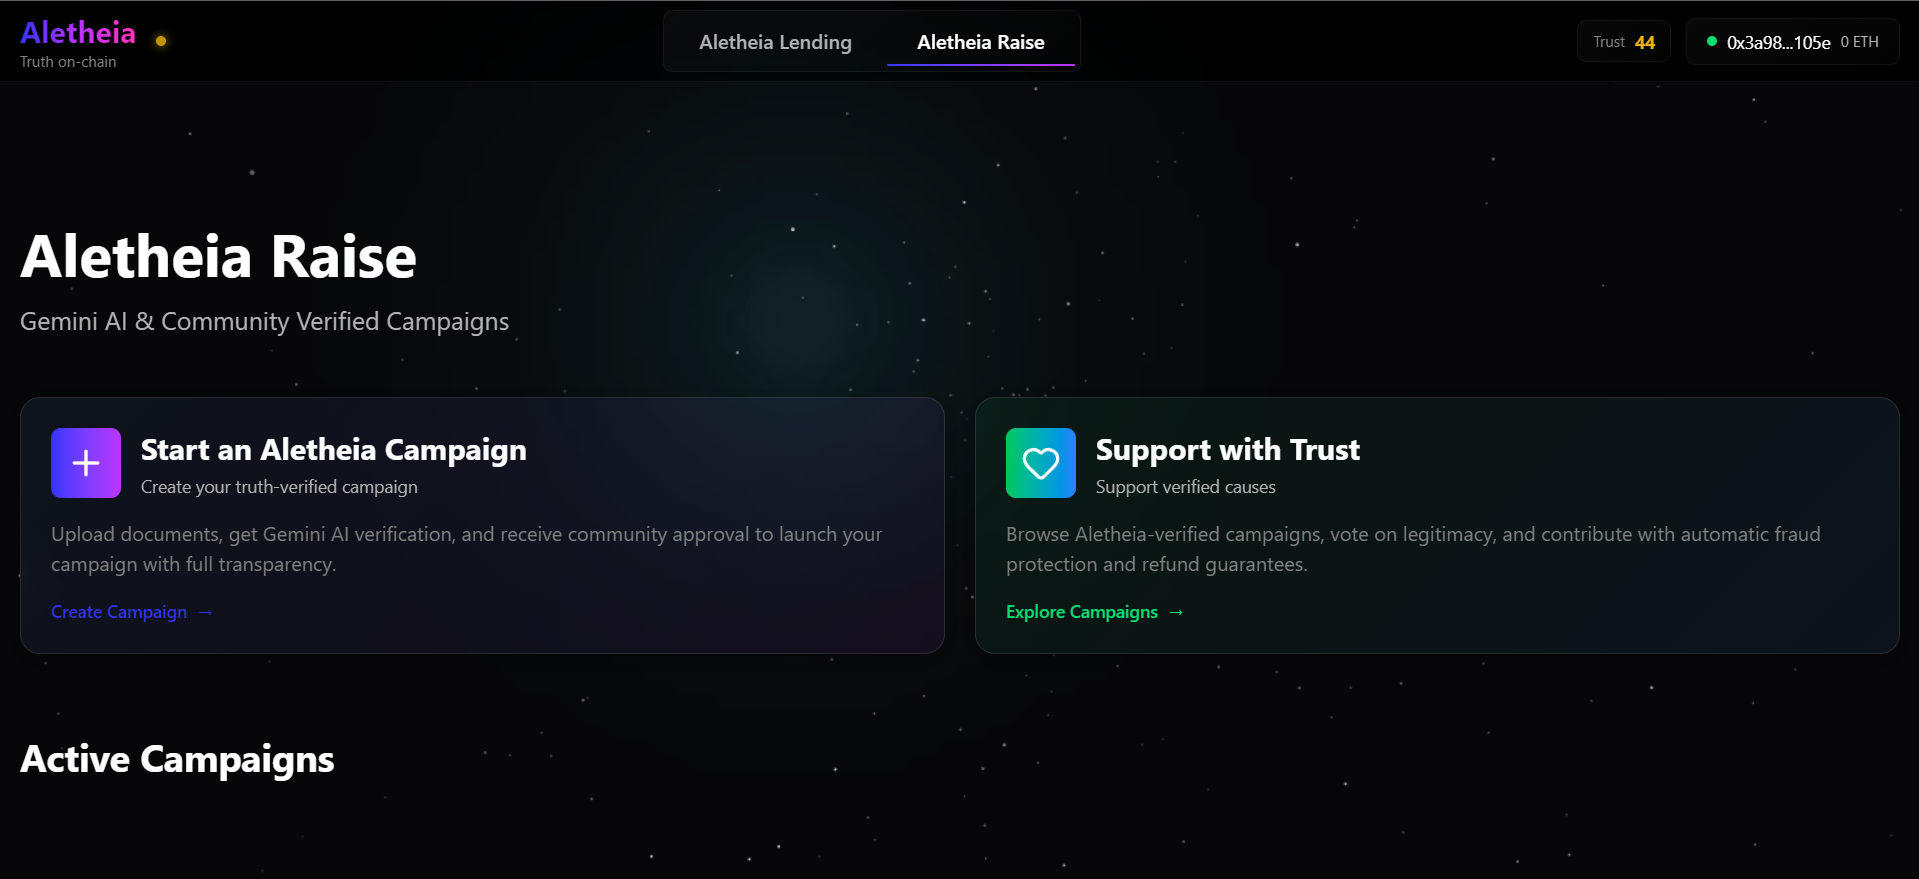Click the Truth on-chain tagline

(x=68, y=62)
